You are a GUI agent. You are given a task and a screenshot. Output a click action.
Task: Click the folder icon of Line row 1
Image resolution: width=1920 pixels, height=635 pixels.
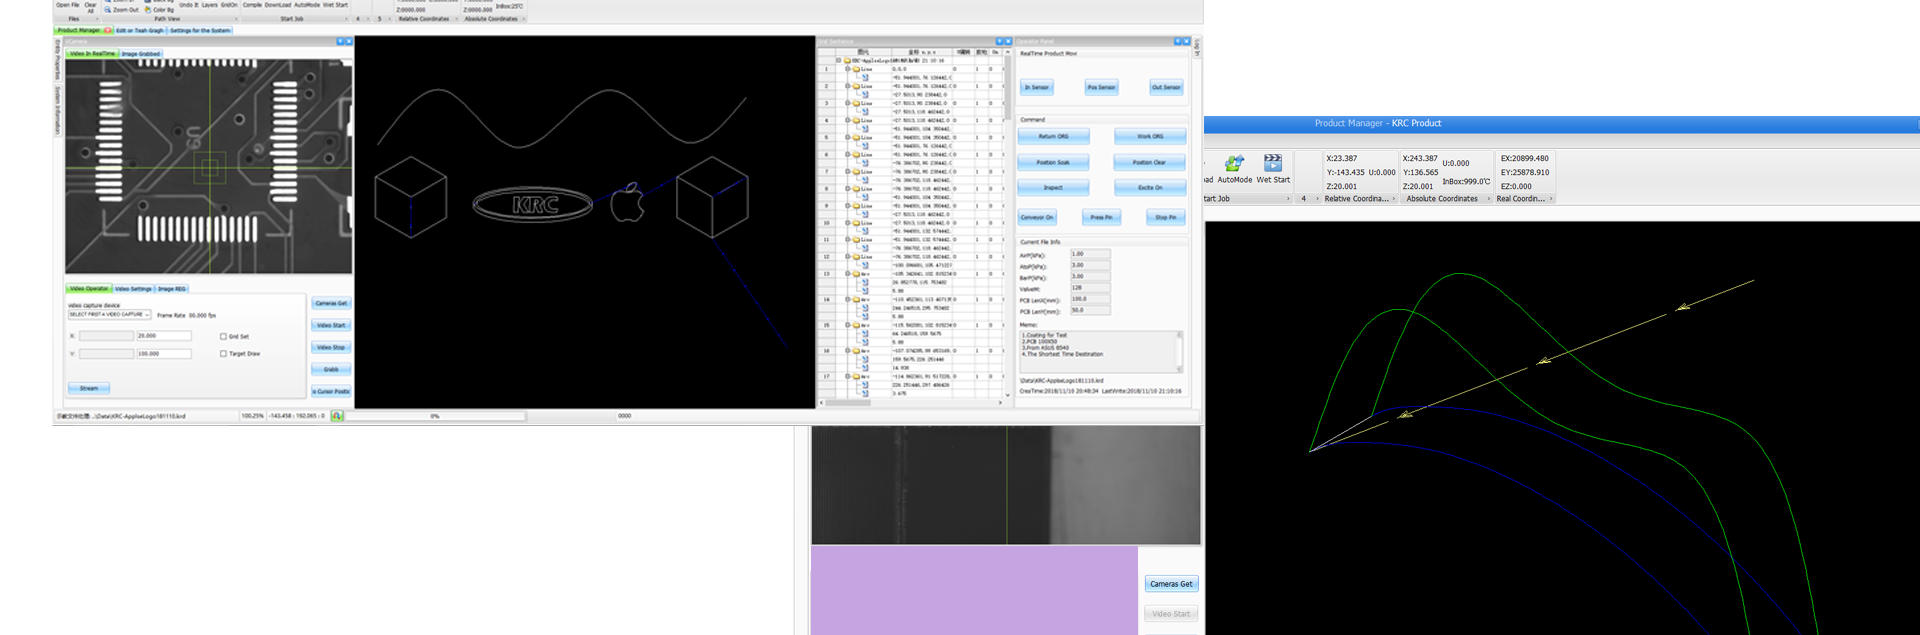(x=857, y=69)
